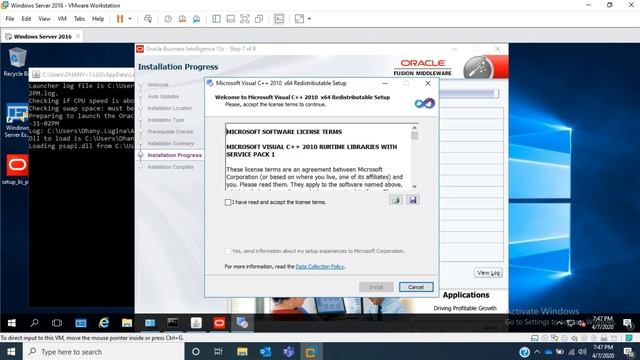This screenshot has width=640, height=360.
Task: Open the power options dropdown beside pause
Action: click(130, 19)
